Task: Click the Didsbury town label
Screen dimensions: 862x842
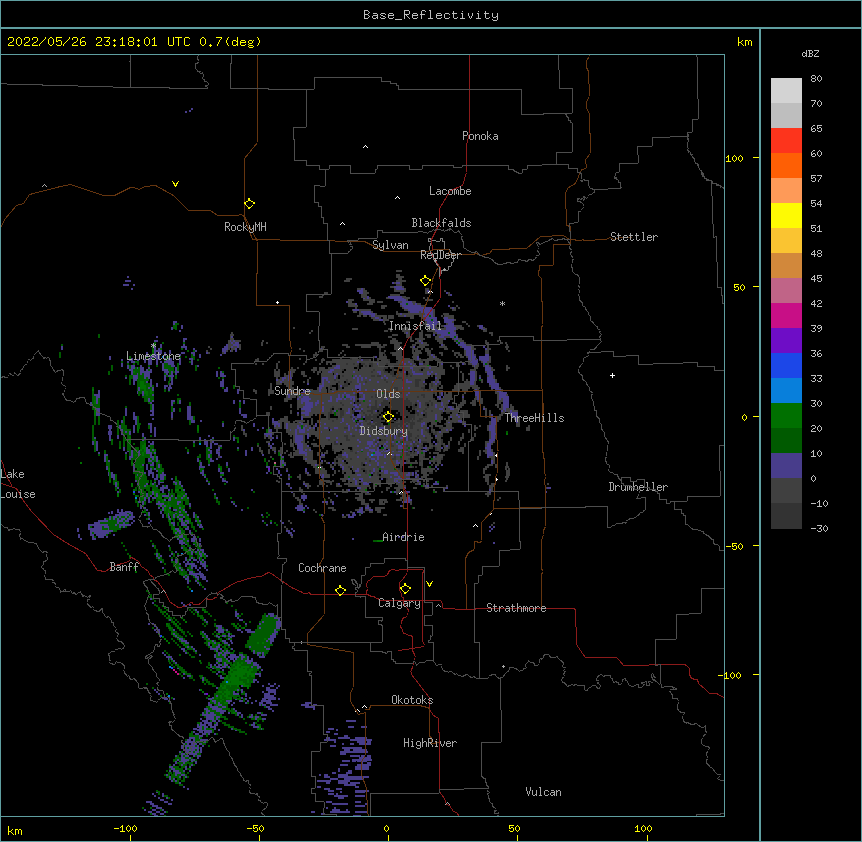Action: point(384,431)
